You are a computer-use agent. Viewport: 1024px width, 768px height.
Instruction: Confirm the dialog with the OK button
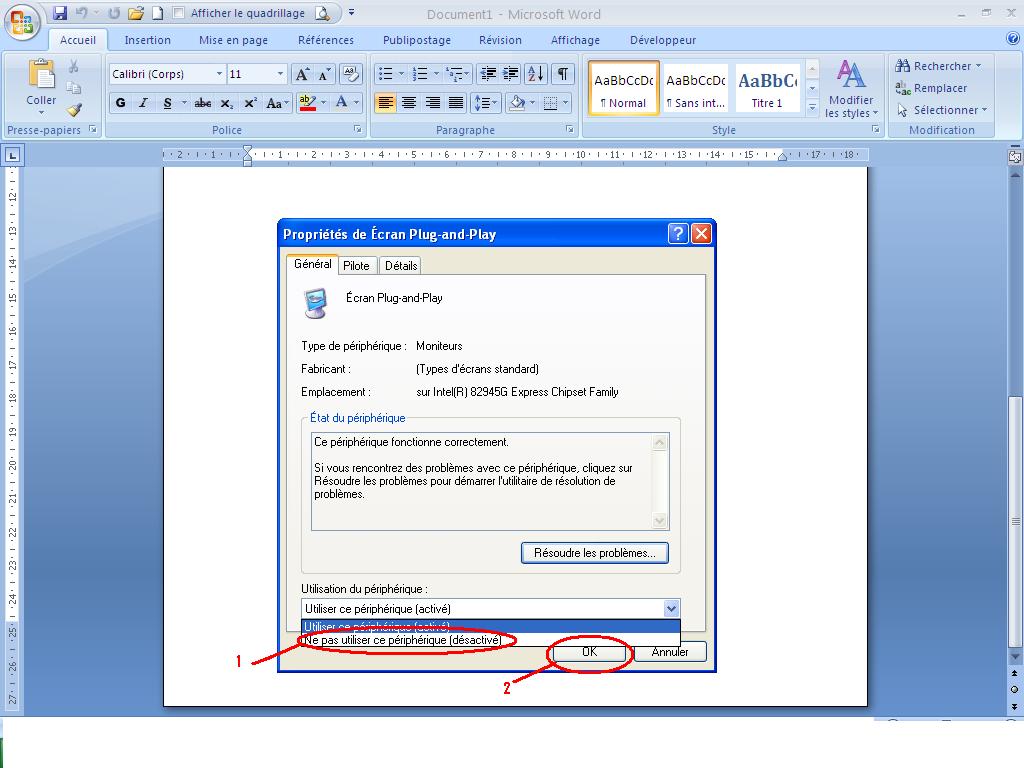589,652
